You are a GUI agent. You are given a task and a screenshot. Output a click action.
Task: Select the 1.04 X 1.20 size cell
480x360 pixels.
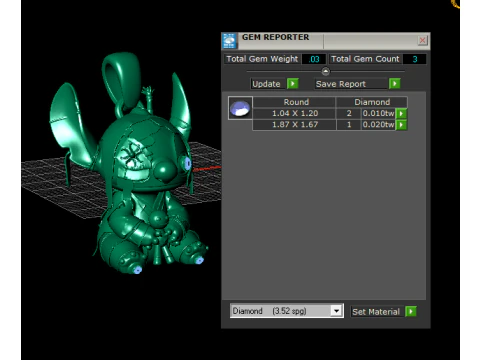pyautogui.click(x=295, y=113)
